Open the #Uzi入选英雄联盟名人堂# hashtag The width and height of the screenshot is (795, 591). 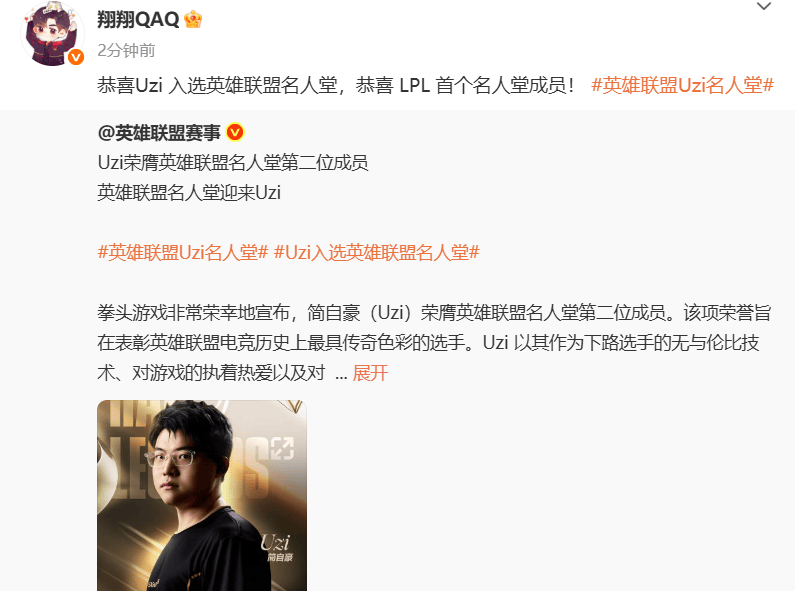pos(377,252)
